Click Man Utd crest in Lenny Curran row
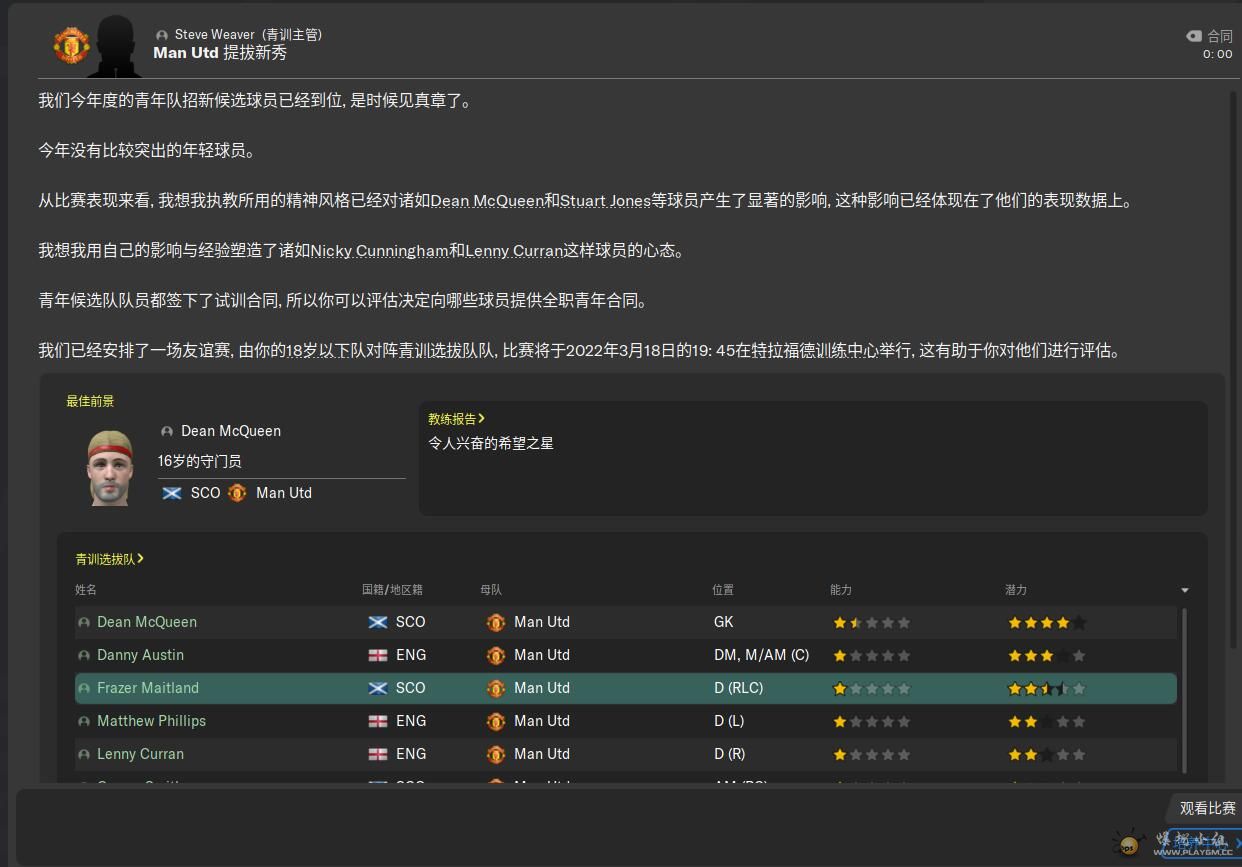This screenshot has height=867, width=1242. coord(495,754)
